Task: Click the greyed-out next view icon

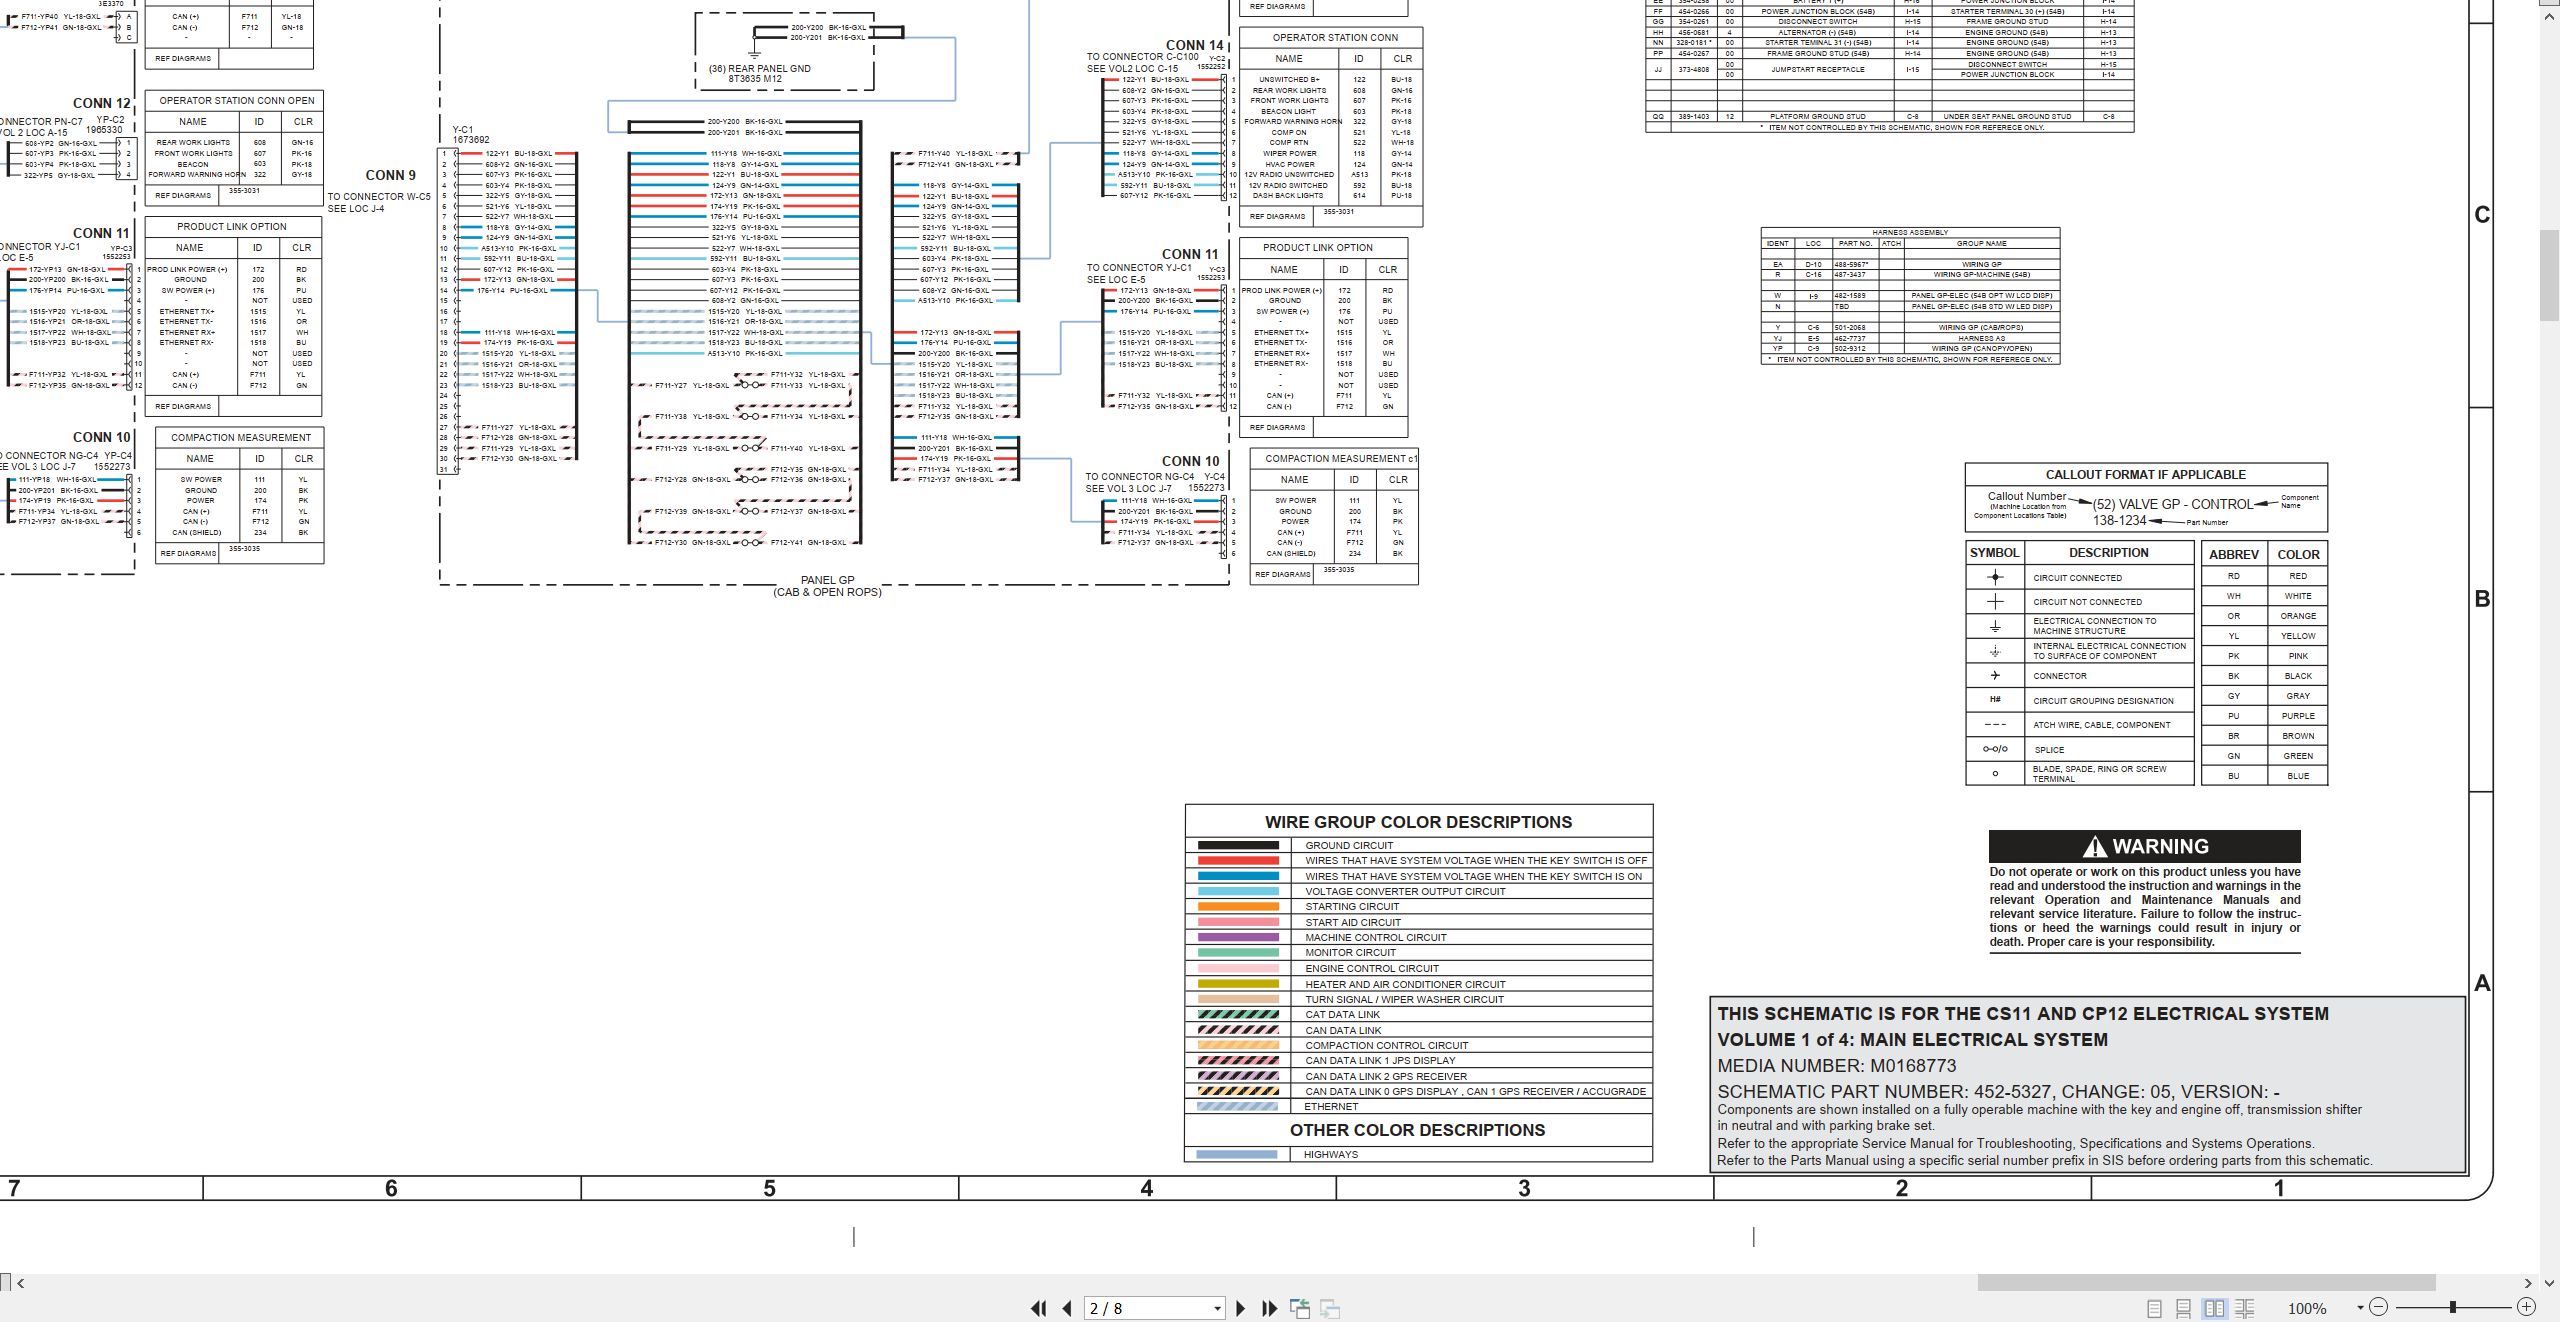Action: (1330, 1308)
